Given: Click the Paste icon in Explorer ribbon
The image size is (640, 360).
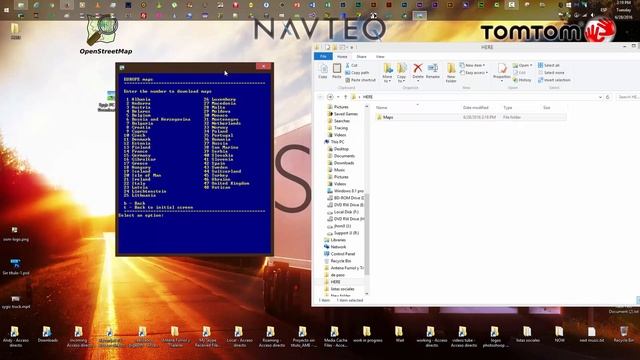Looking at the screenshot, I should (337, 71).
